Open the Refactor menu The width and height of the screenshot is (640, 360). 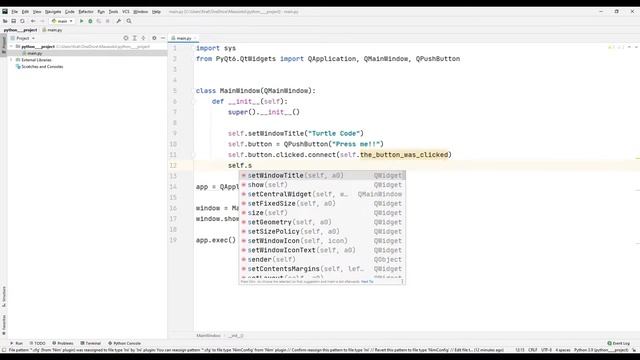click(x=86, y=12)
